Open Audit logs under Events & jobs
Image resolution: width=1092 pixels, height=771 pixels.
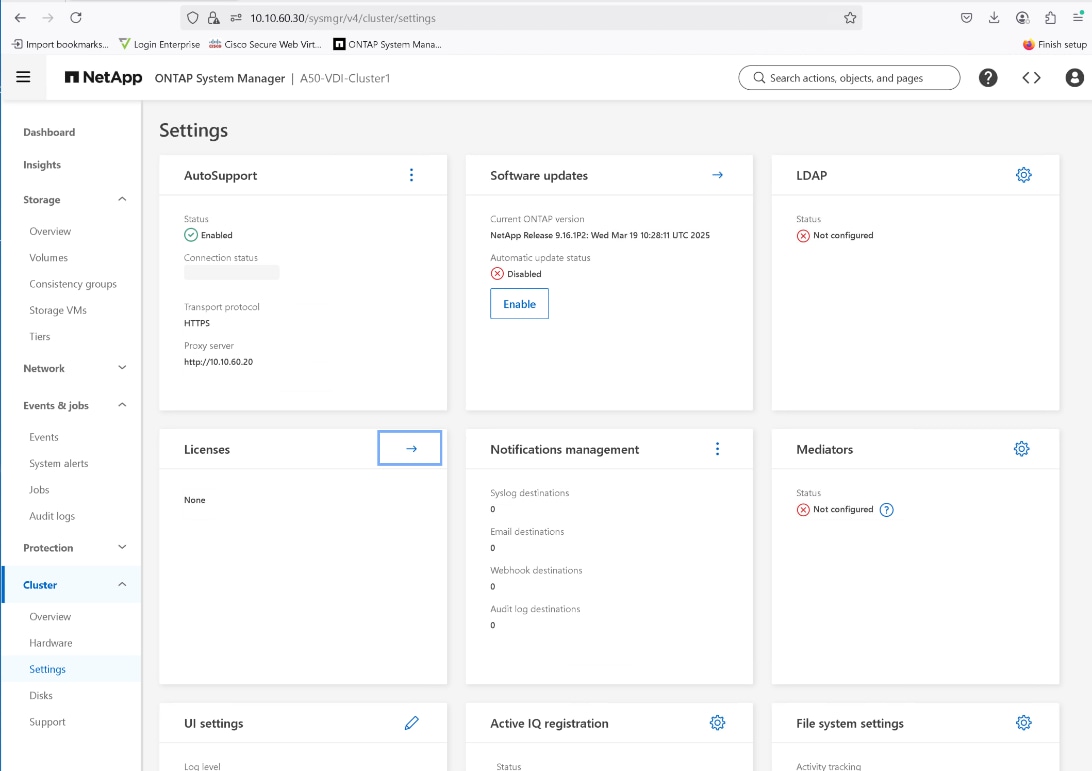tap(52, 516)
